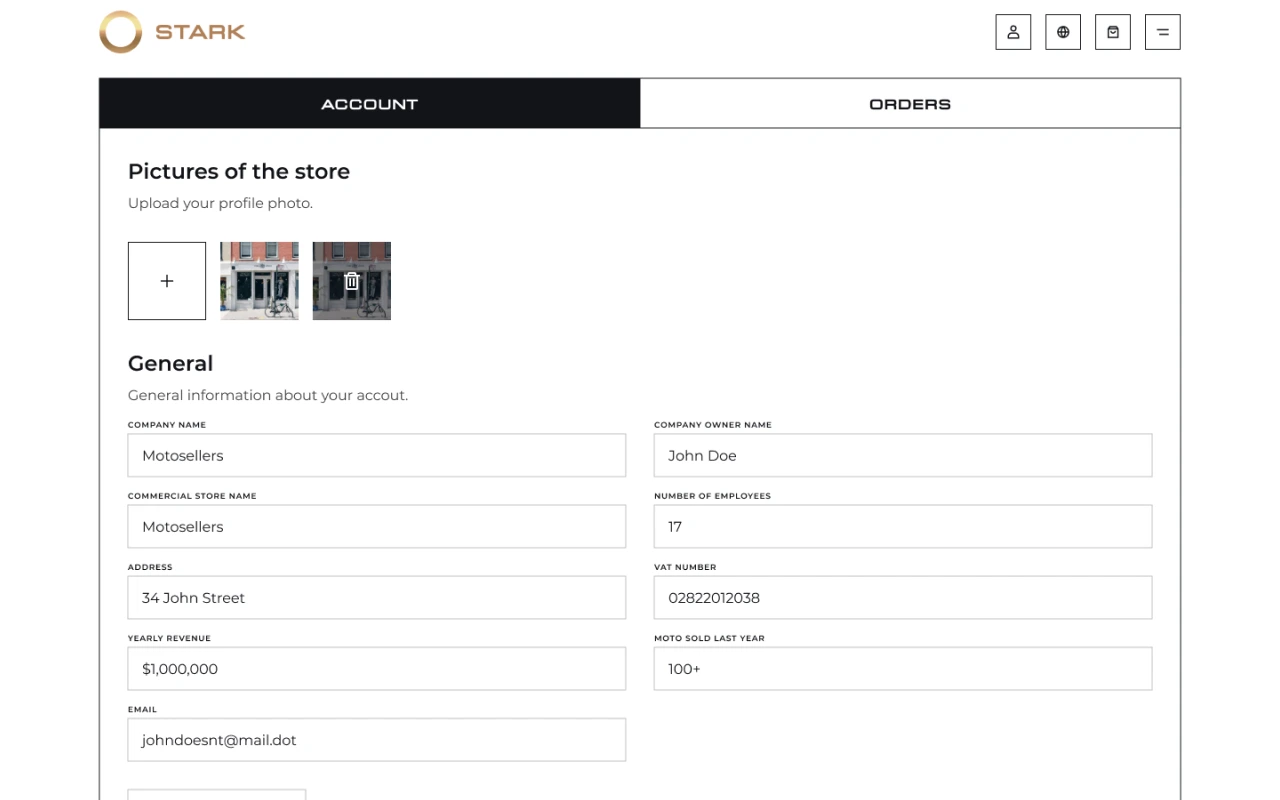Viewport: 1280px width, 800px height.
Task: Click 'General information about your accout.' text
Action: pyautogui.click(x=268, y=395)
